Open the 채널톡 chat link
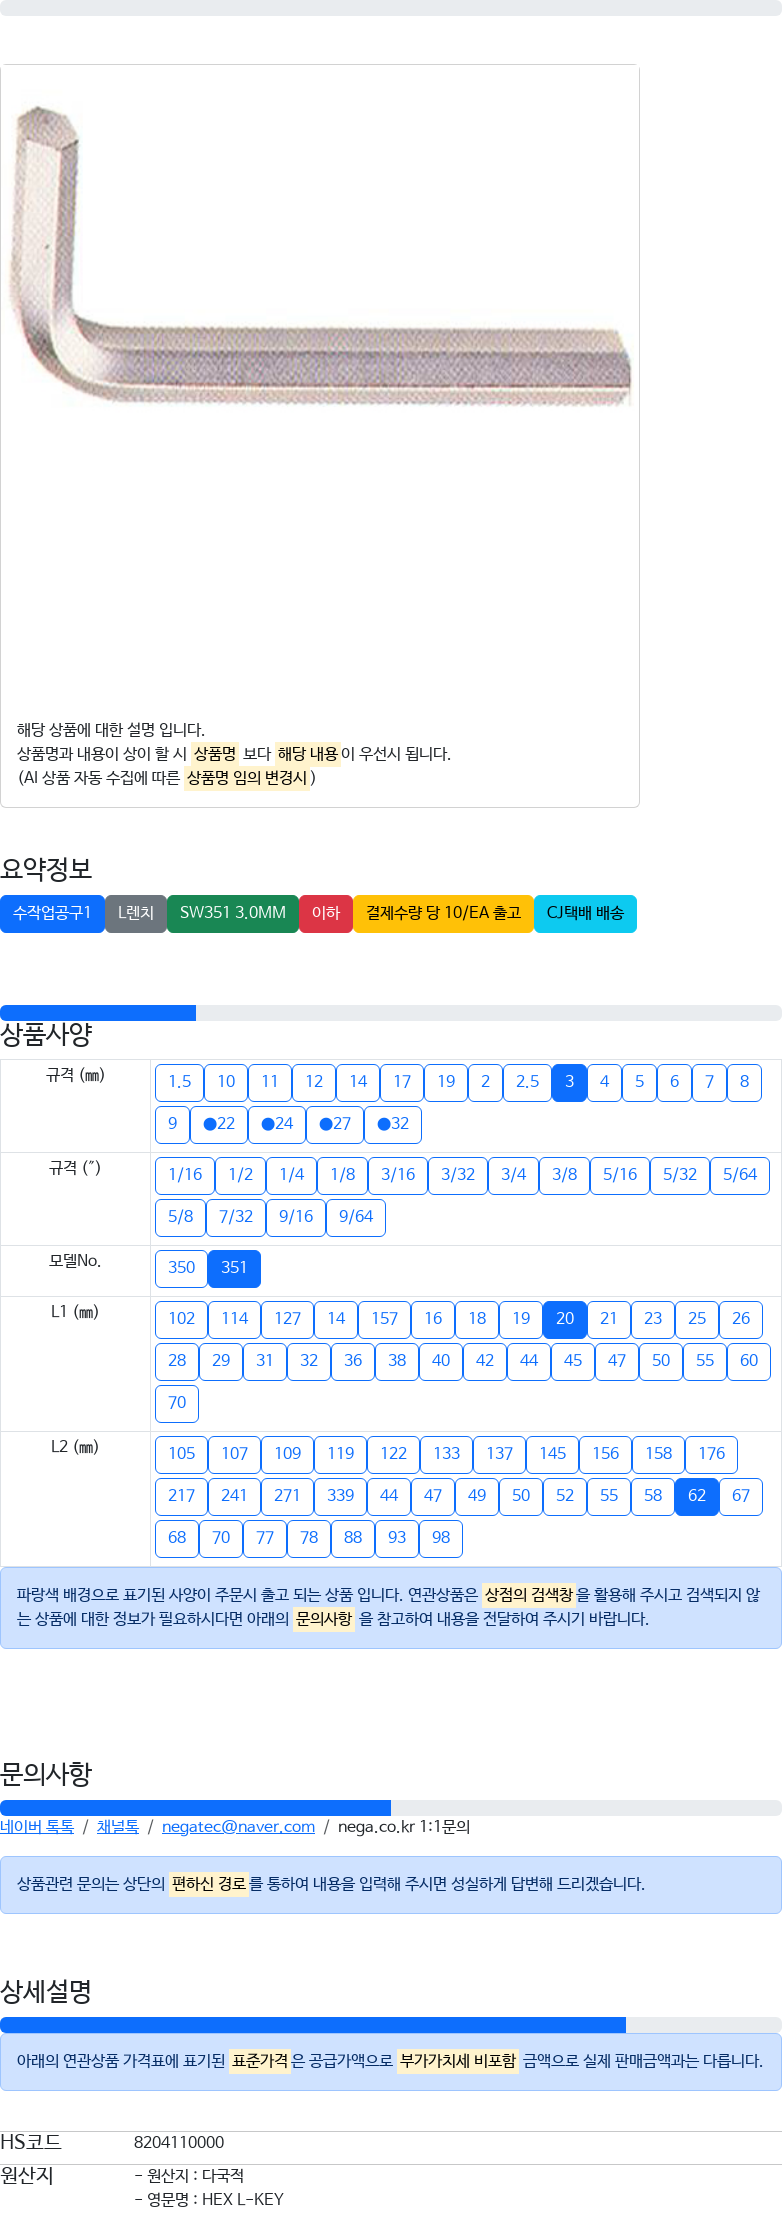This screenshot has height=2213, width=782. (118, 1827)
